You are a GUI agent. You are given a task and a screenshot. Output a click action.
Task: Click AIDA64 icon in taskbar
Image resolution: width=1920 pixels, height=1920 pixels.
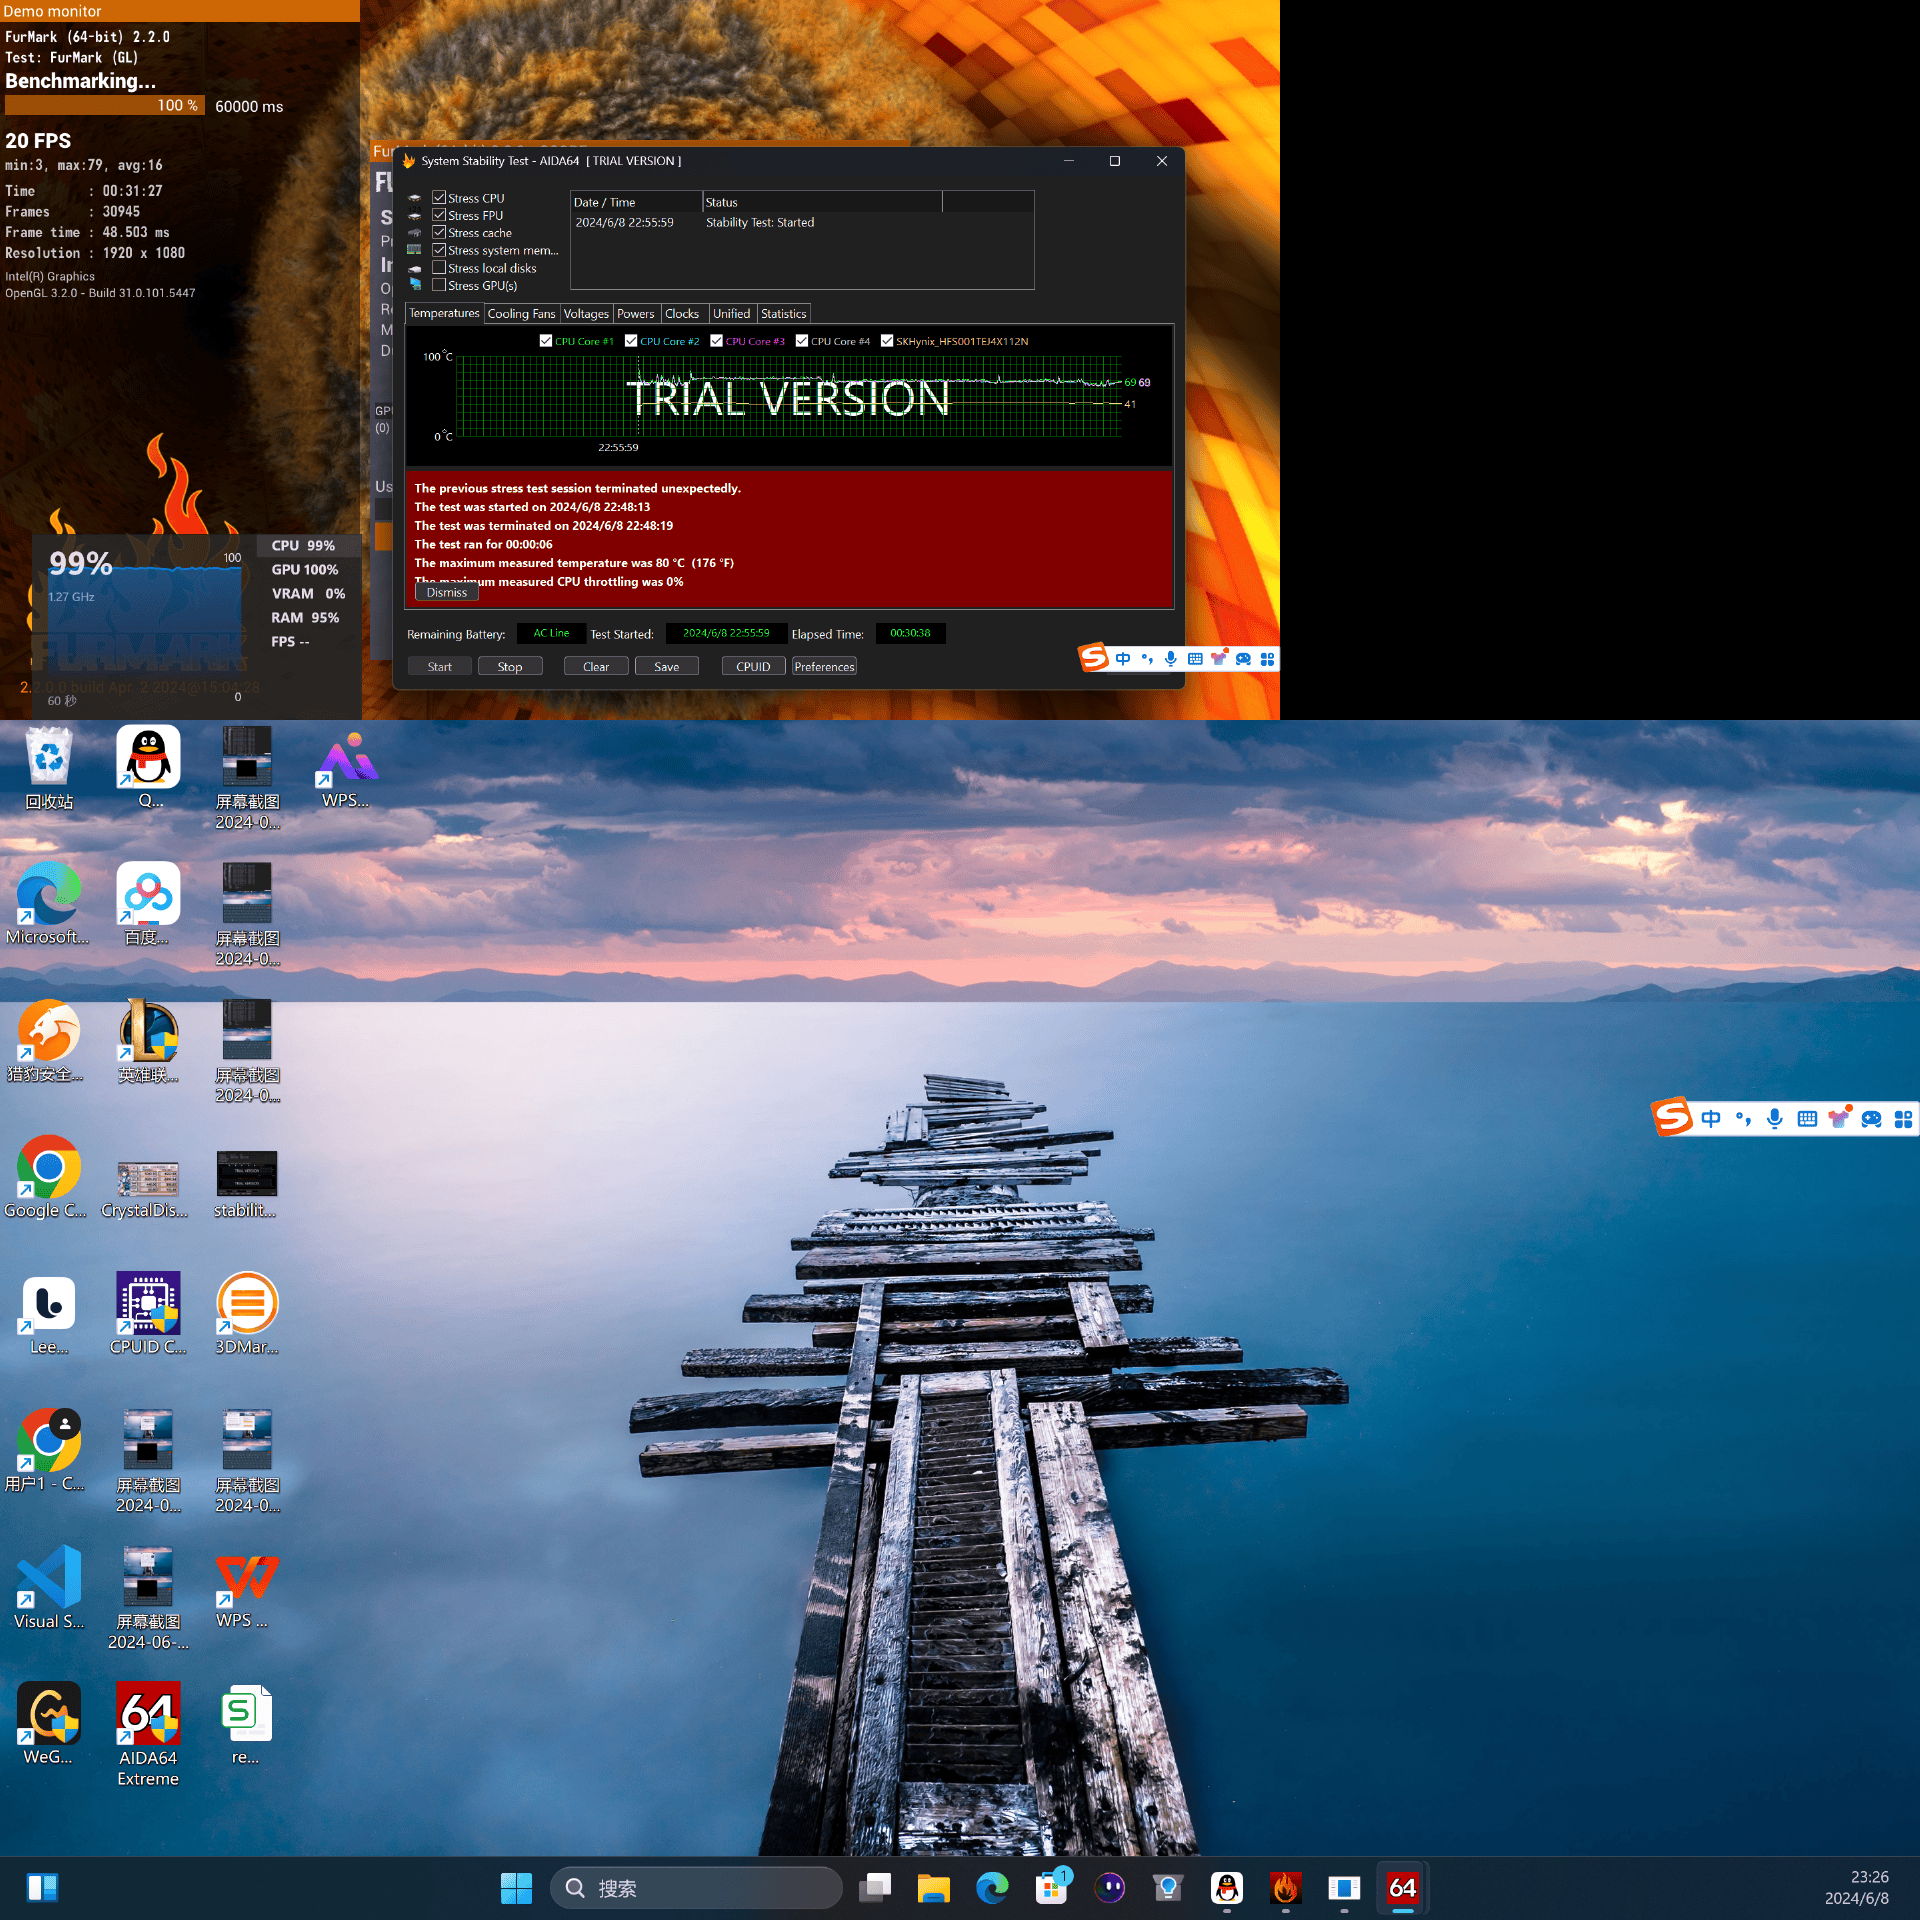(x=1402, y=1887)
